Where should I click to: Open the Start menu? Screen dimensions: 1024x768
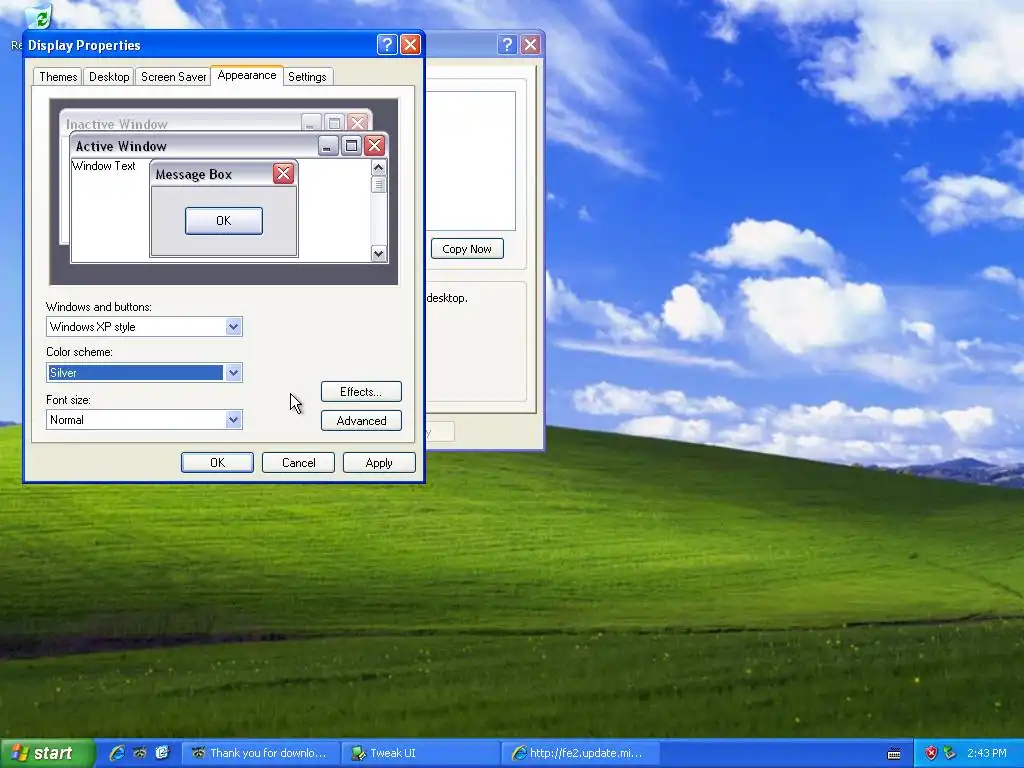point(47,753)
